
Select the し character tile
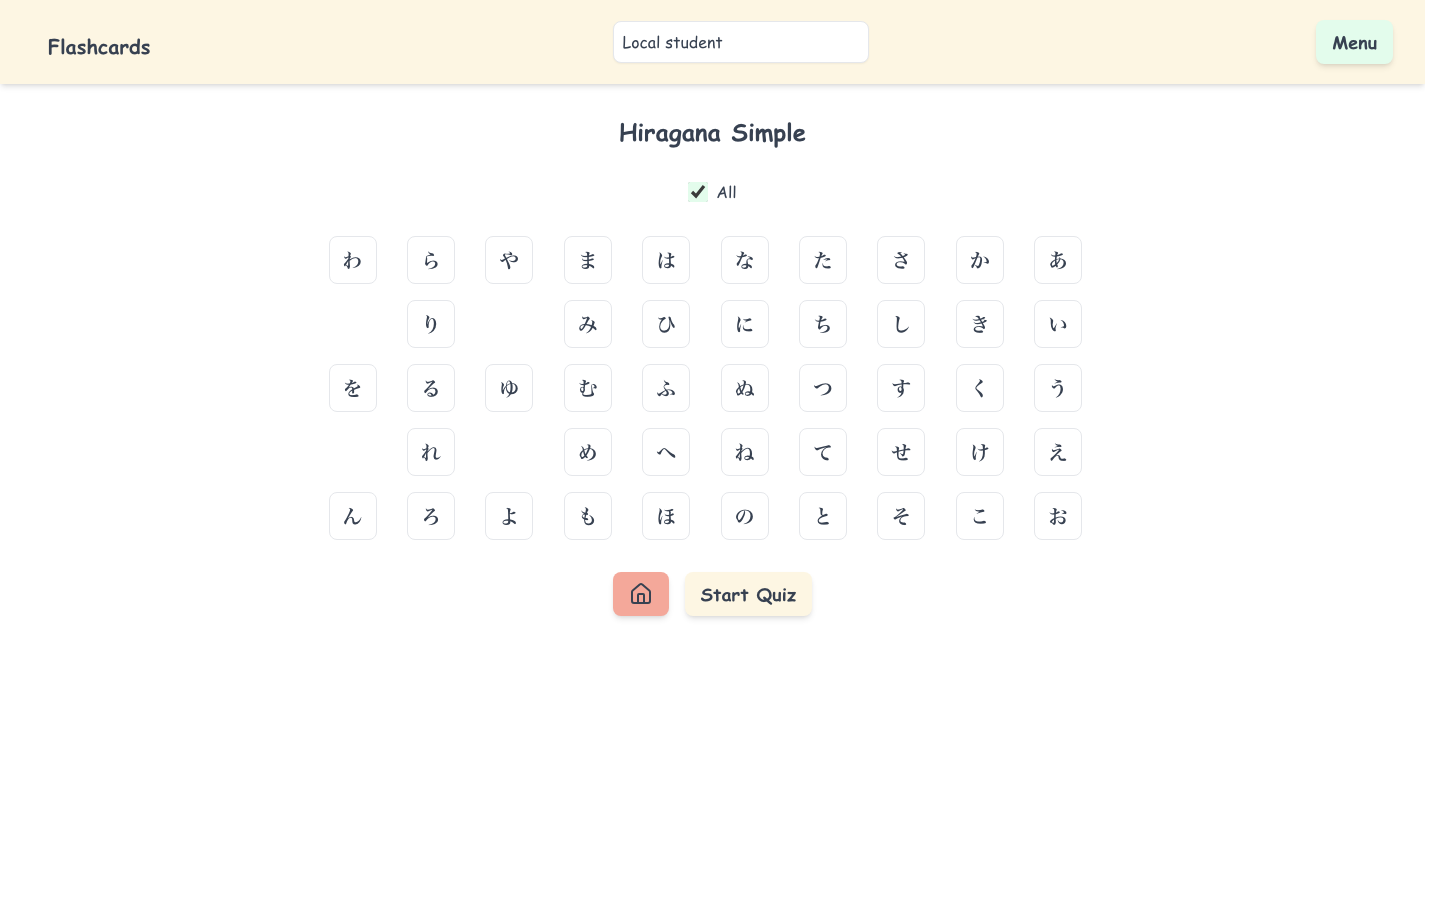(901, 324)
